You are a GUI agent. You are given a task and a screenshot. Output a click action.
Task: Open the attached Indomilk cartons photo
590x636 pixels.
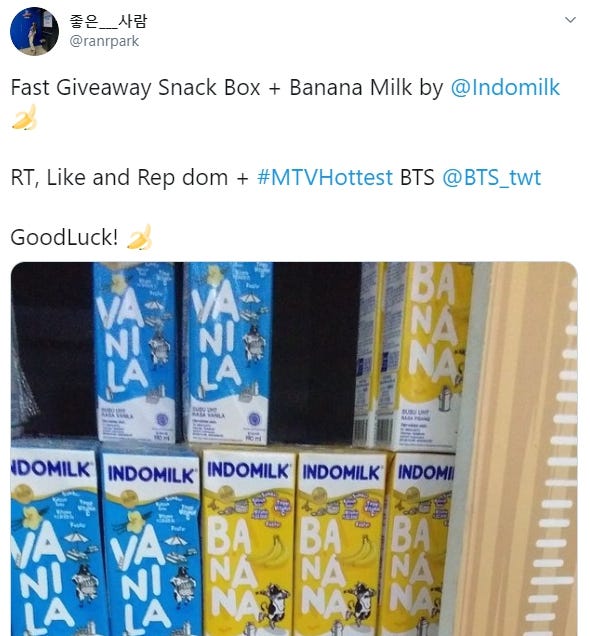[x=294, y=449]
